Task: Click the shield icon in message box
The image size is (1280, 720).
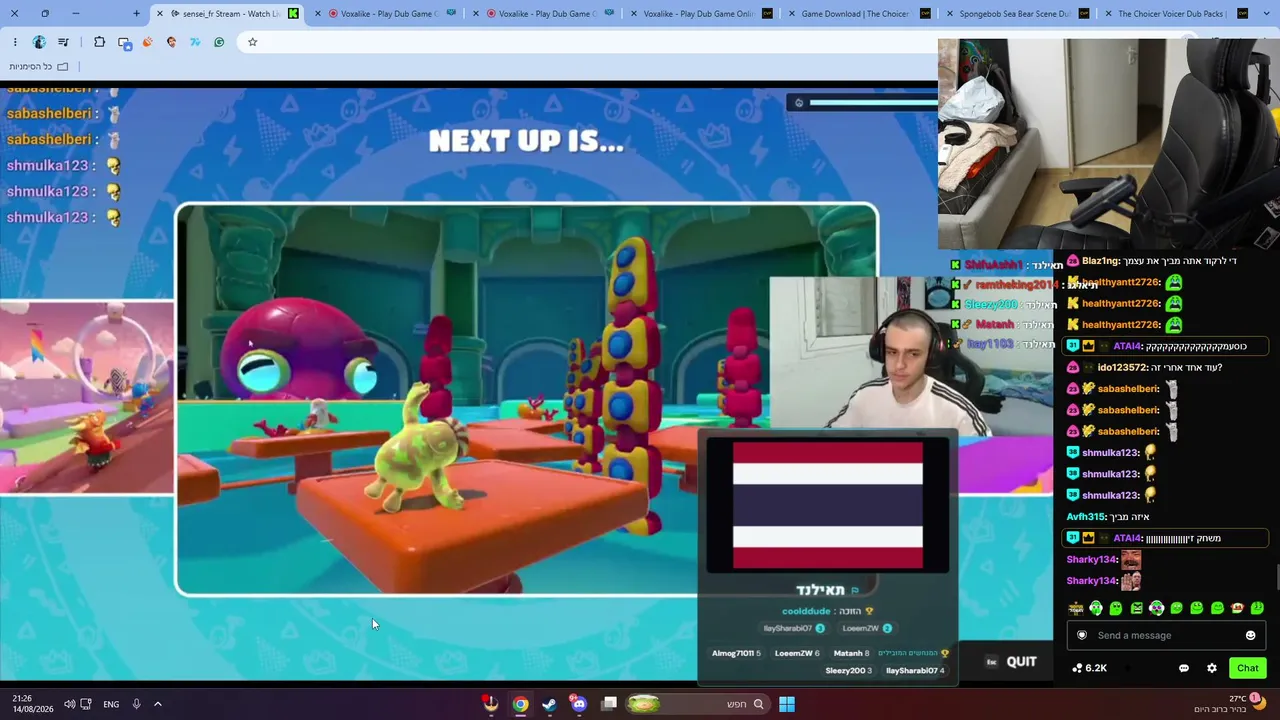Action: coord(1081,635)
